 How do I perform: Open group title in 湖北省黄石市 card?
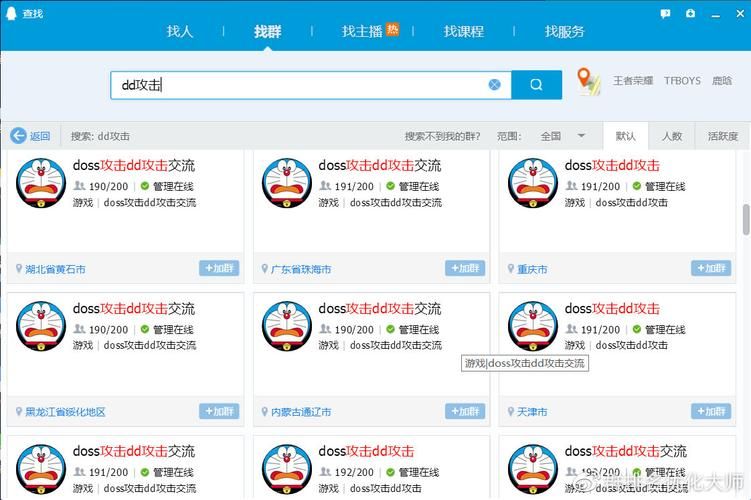tap(134, 165)
